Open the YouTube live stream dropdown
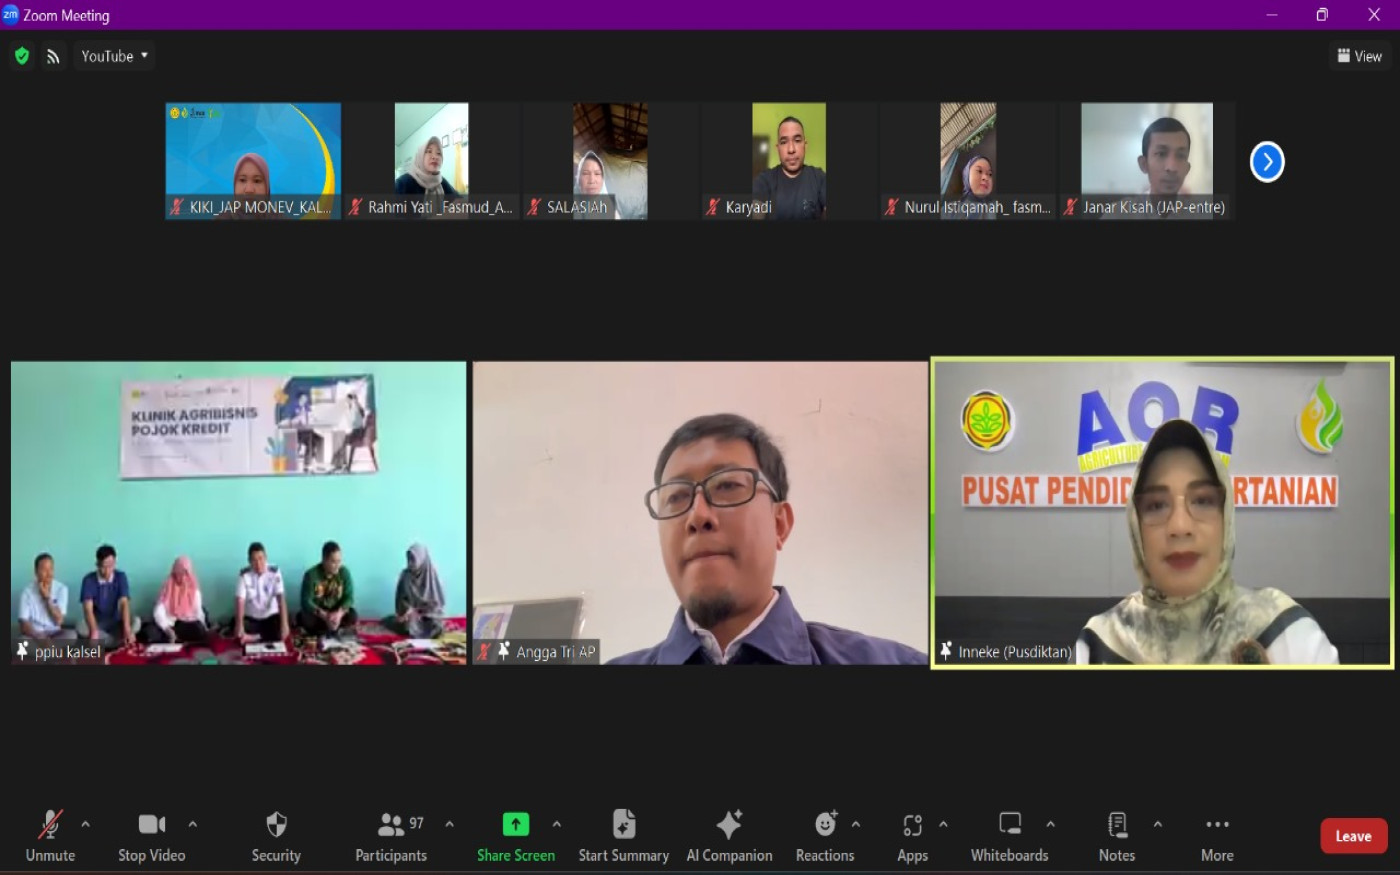Viewport: 1400px width, 875px height. 114,56
